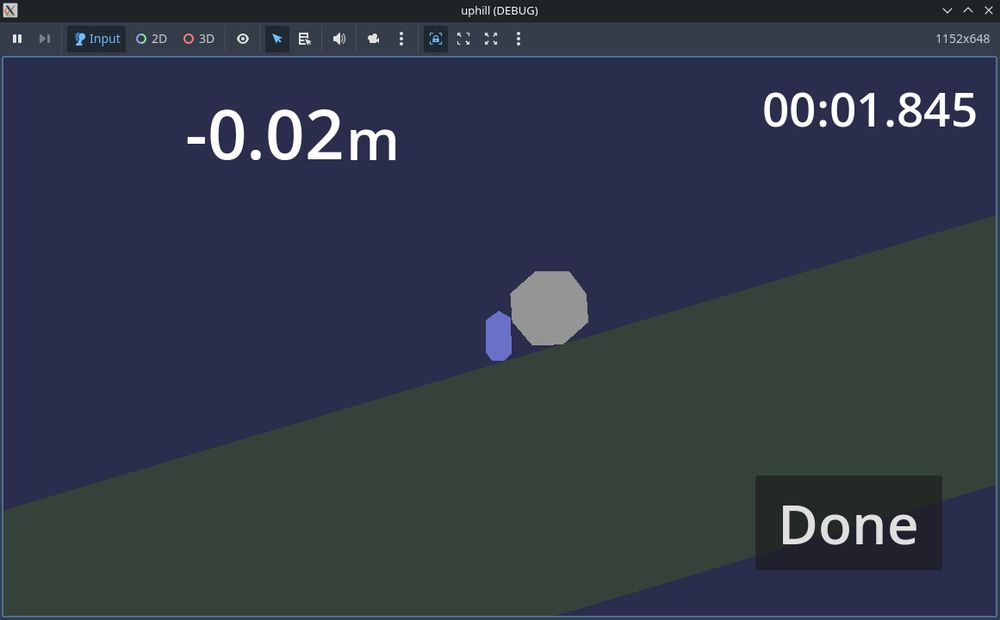Image resolution: width=1000 pixels, height=620 pixels.
Task: Click the gray boulder in game
Action: (549, 308)
